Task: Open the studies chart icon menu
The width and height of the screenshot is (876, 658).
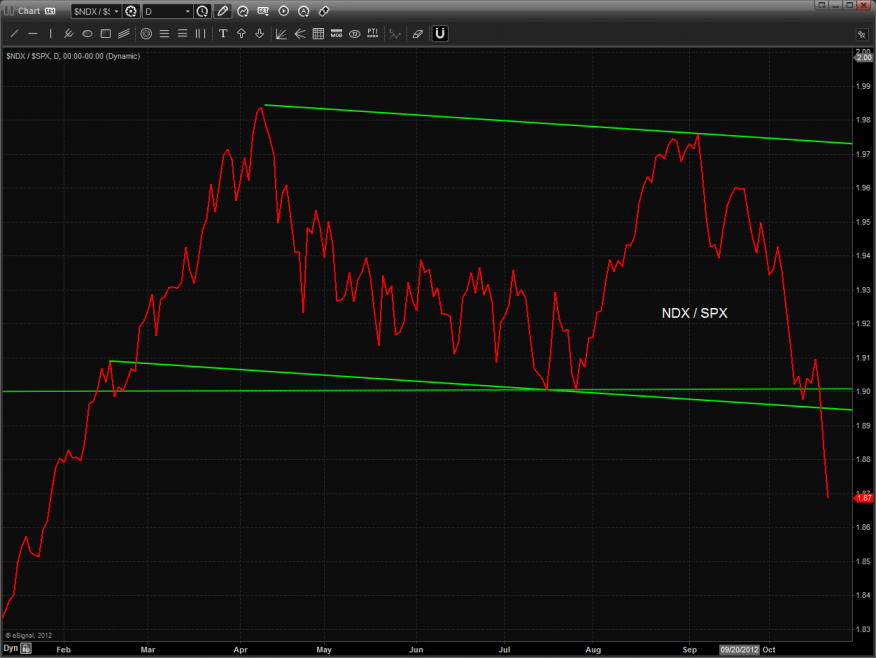Action: pyautogui.click(x=242, y=11)
